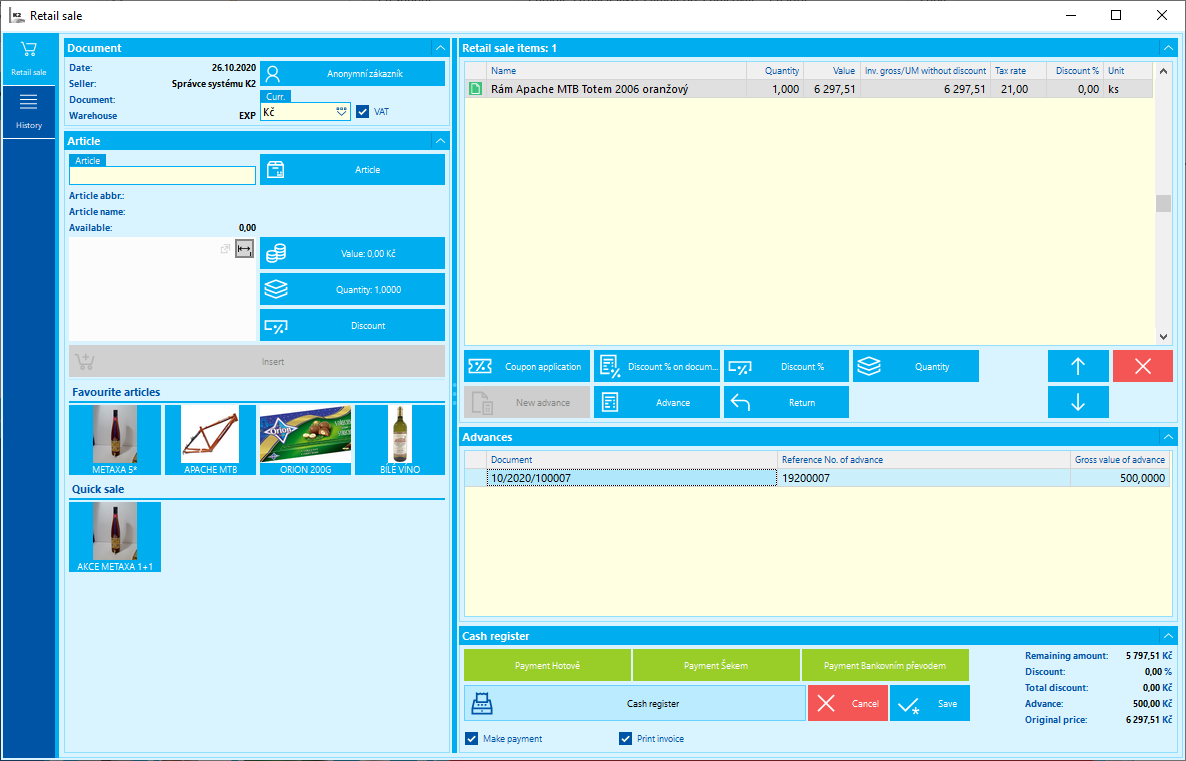The height and width of the screenshot is (761, 1186).
Task: Set Value 0,00 Kč button
Action: (352, 253)
